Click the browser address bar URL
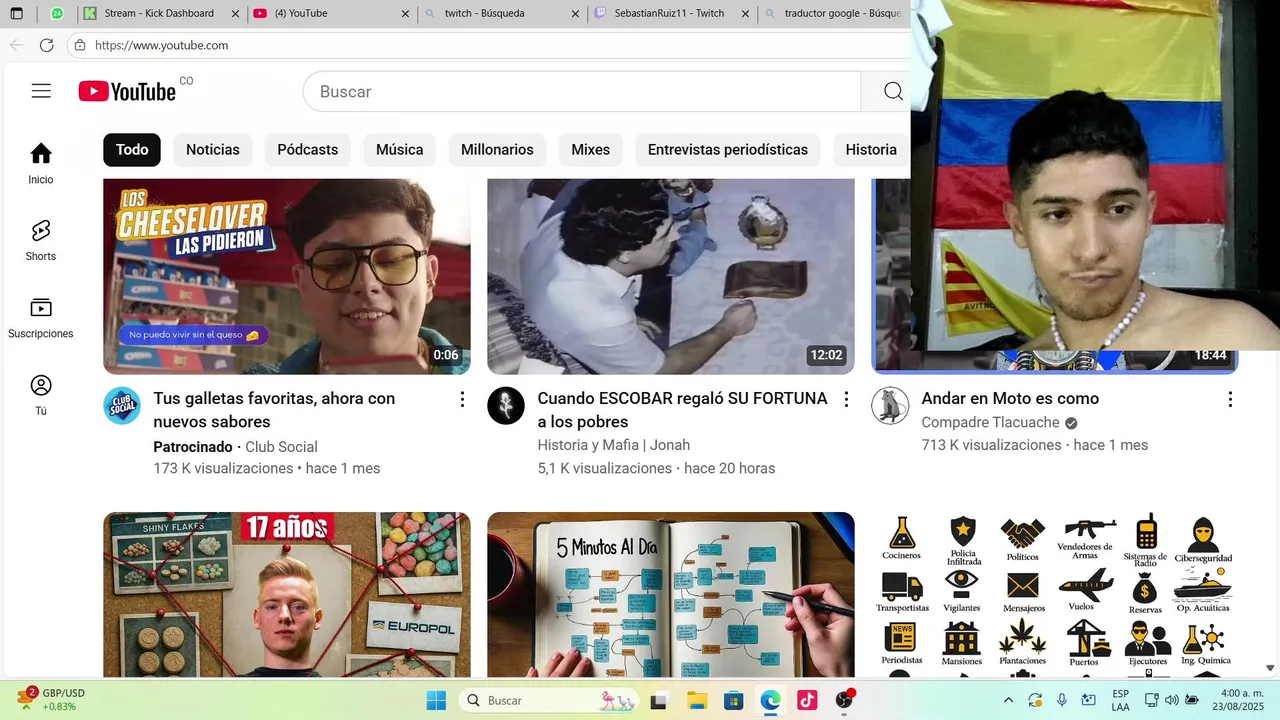 [162, 45]
